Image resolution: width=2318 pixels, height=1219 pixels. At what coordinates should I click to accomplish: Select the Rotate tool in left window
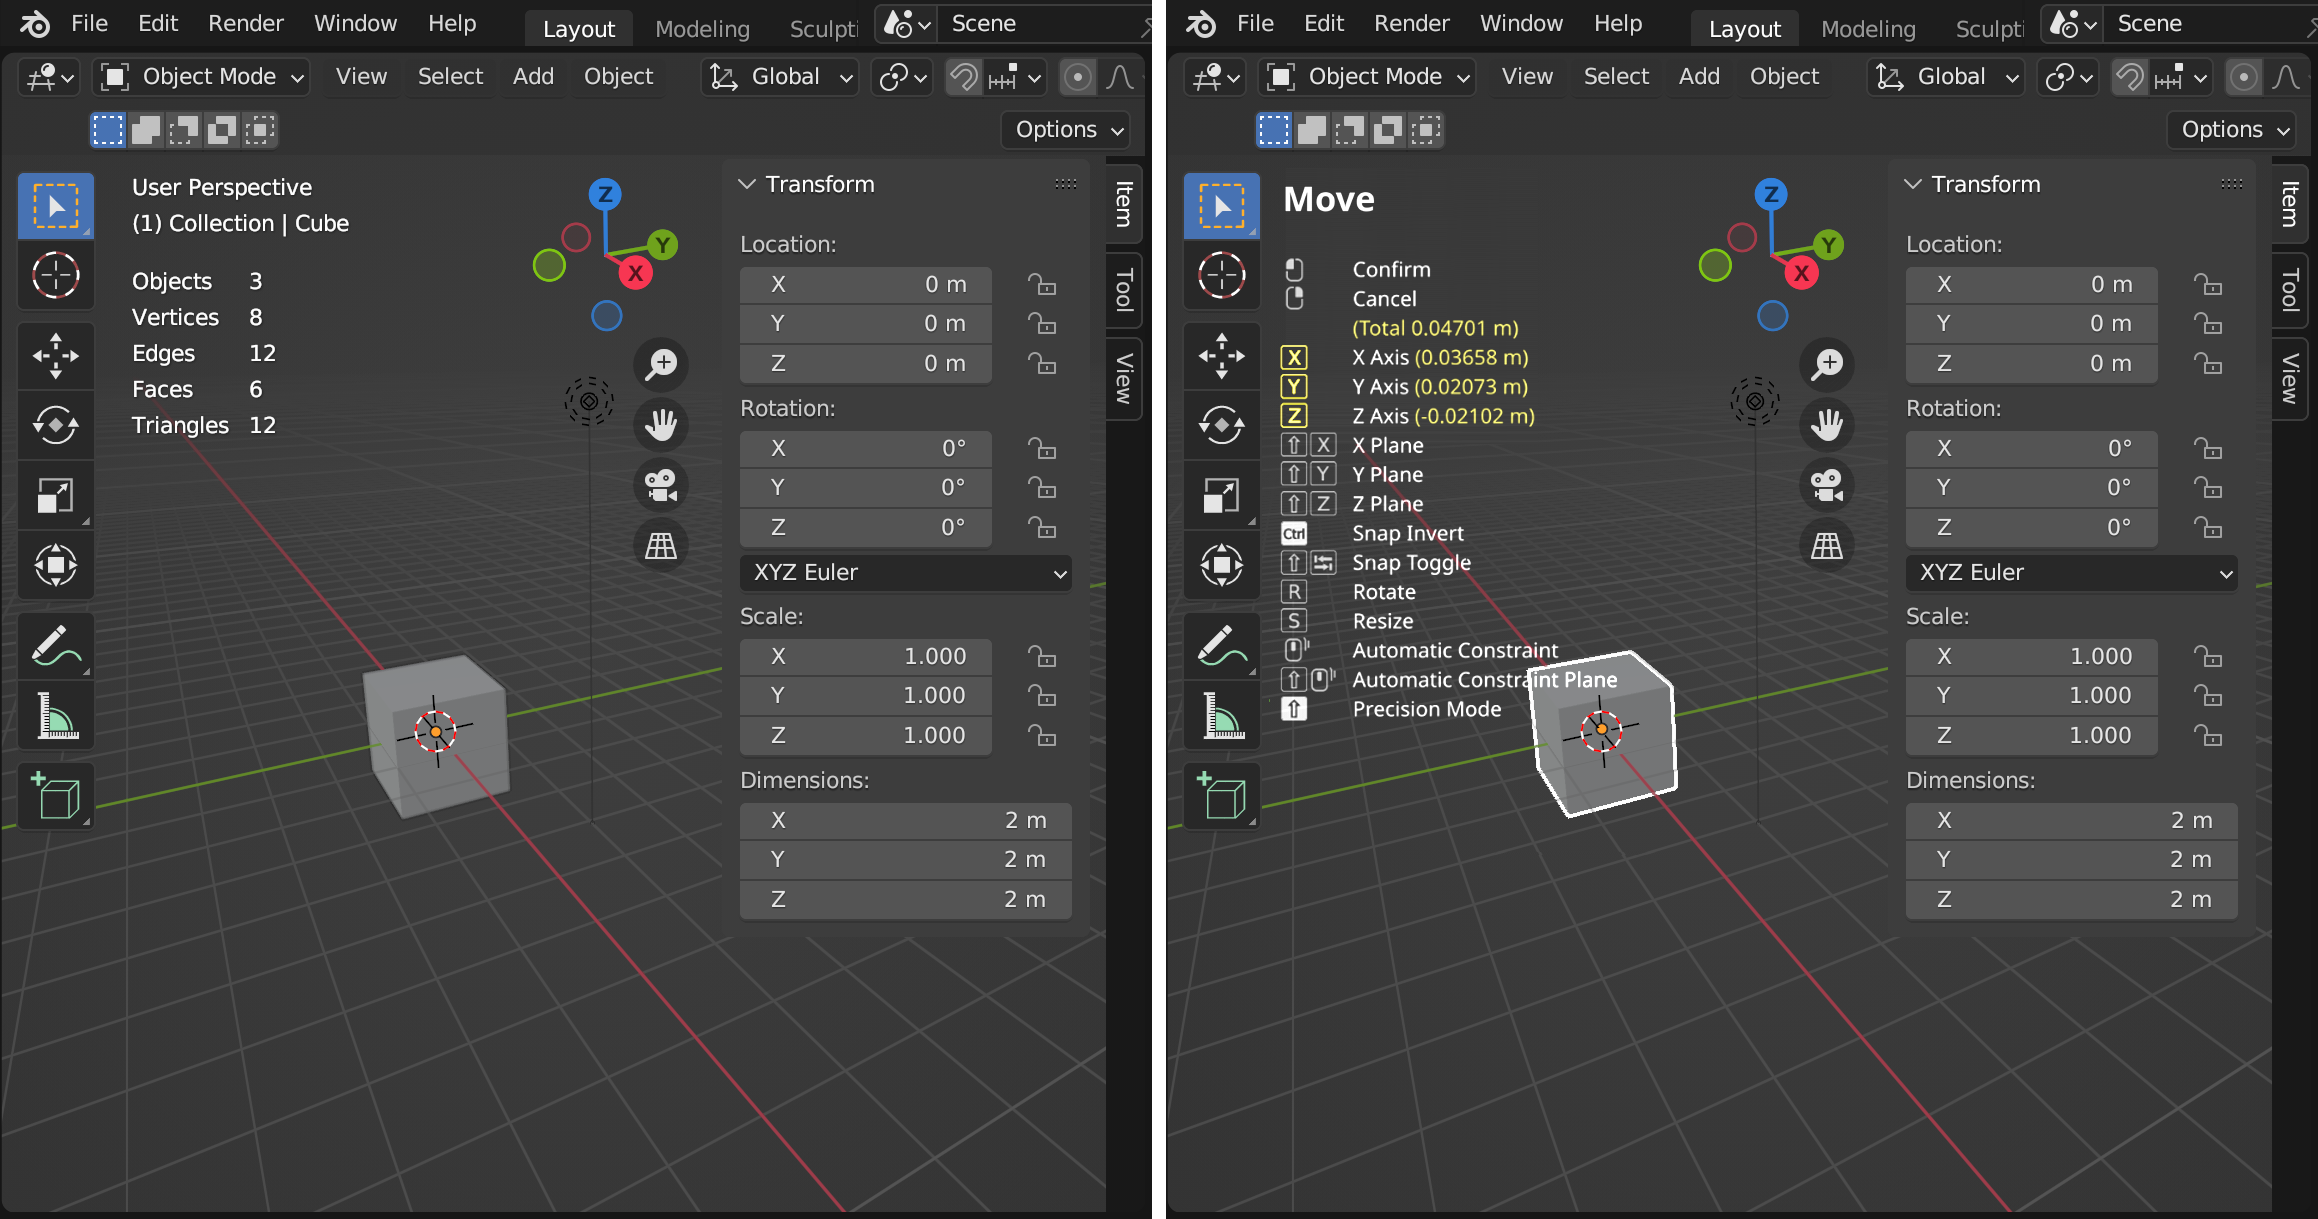pos(56,425)
